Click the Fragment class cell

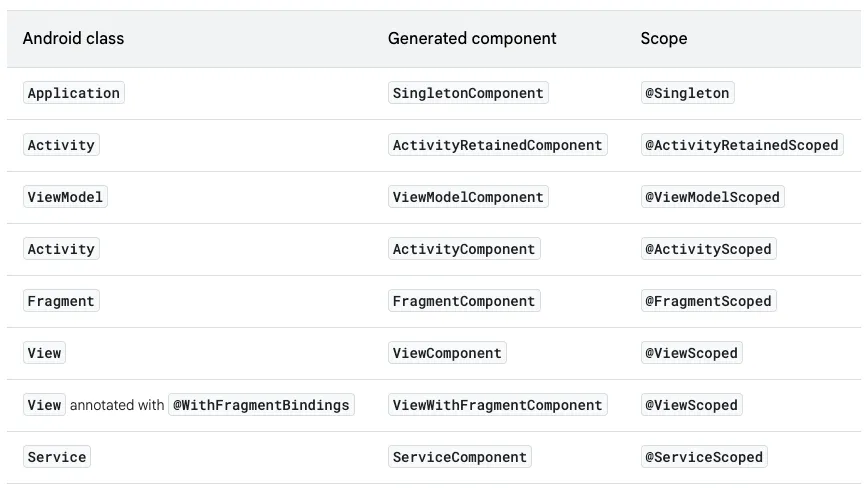61,301
